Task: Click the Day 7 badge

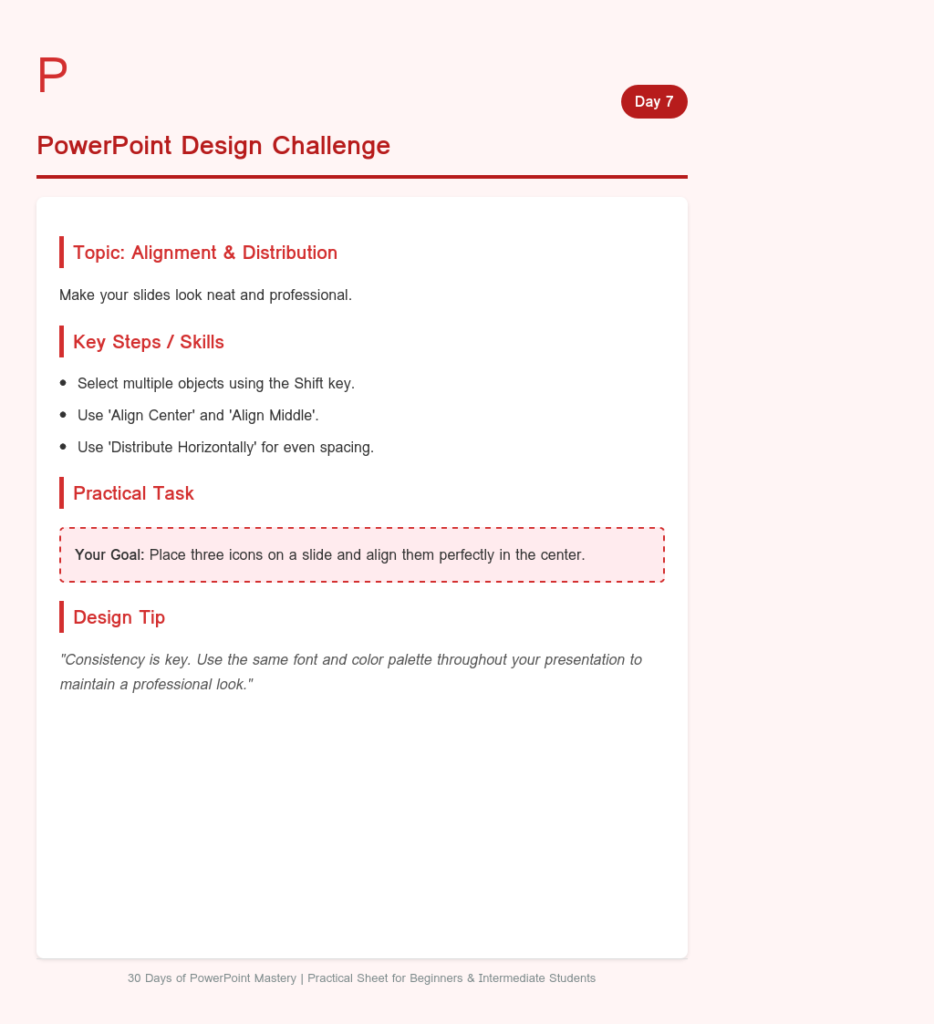Action: [x=654, y=102]
